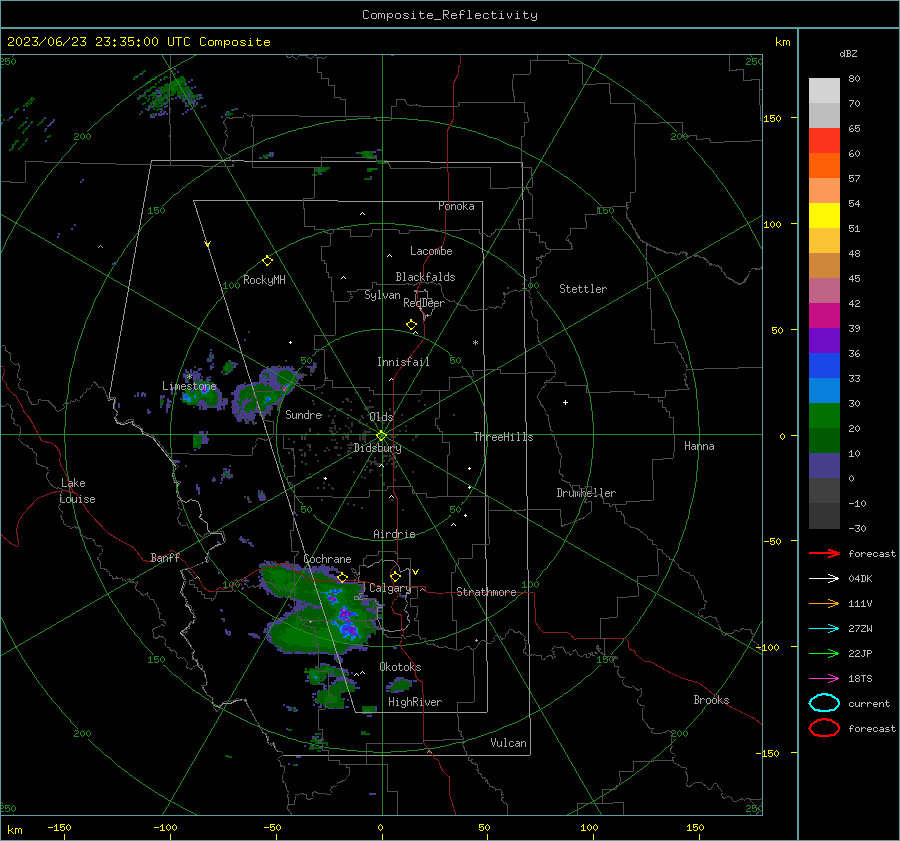Click the radar echo beside Limestone
Screen dimensions: 900x841
pos(202,396)
